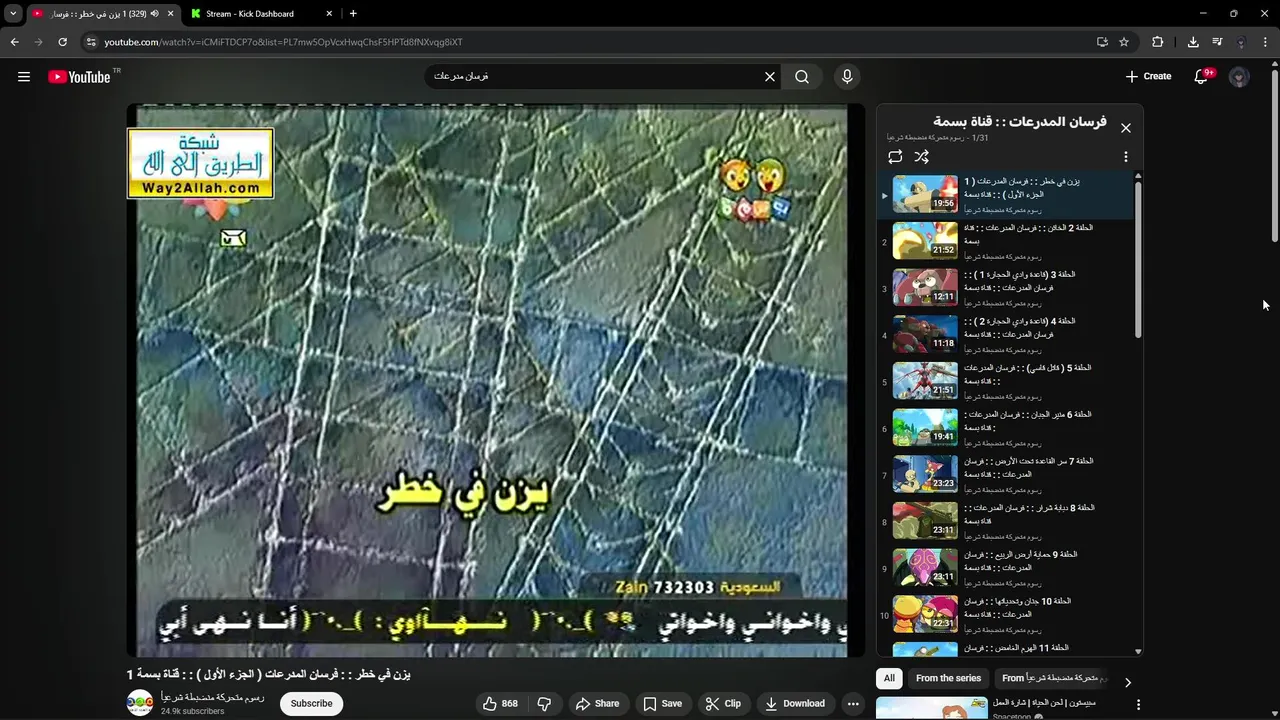Viewport: 1280px width, 720px height.
Task: Open the YouTube account avatar menu
Action: pos(1239,76)
